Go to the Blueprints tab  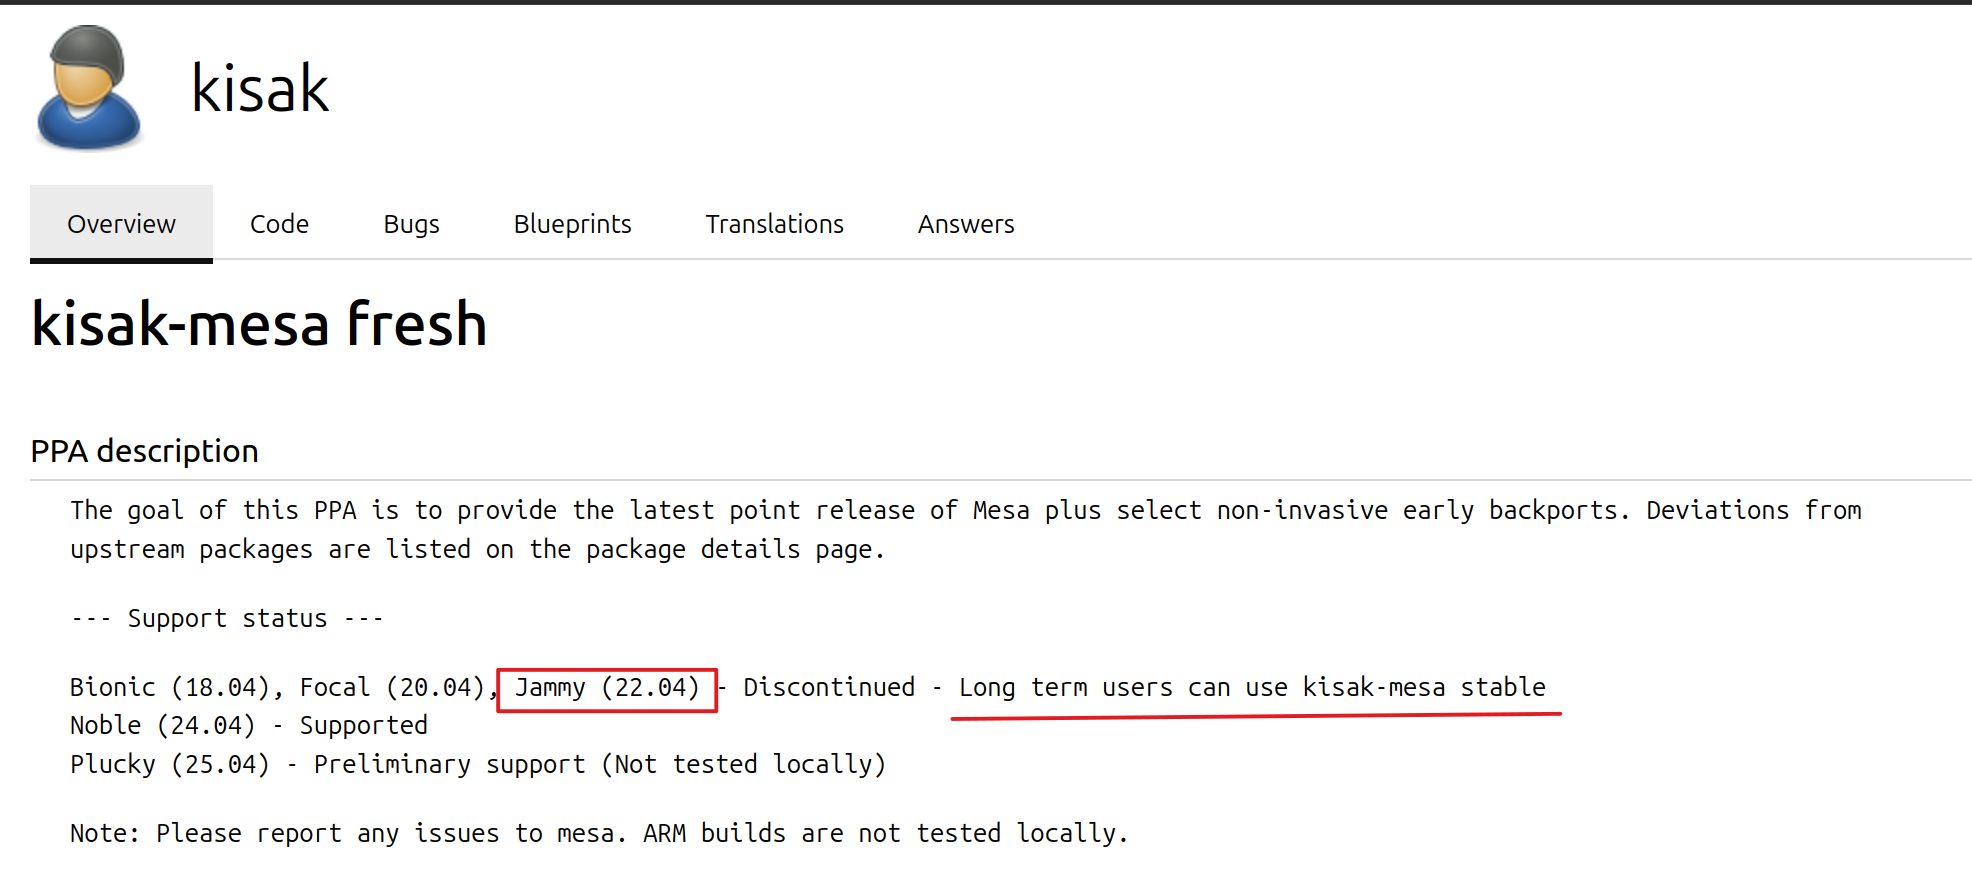(572, 224)
